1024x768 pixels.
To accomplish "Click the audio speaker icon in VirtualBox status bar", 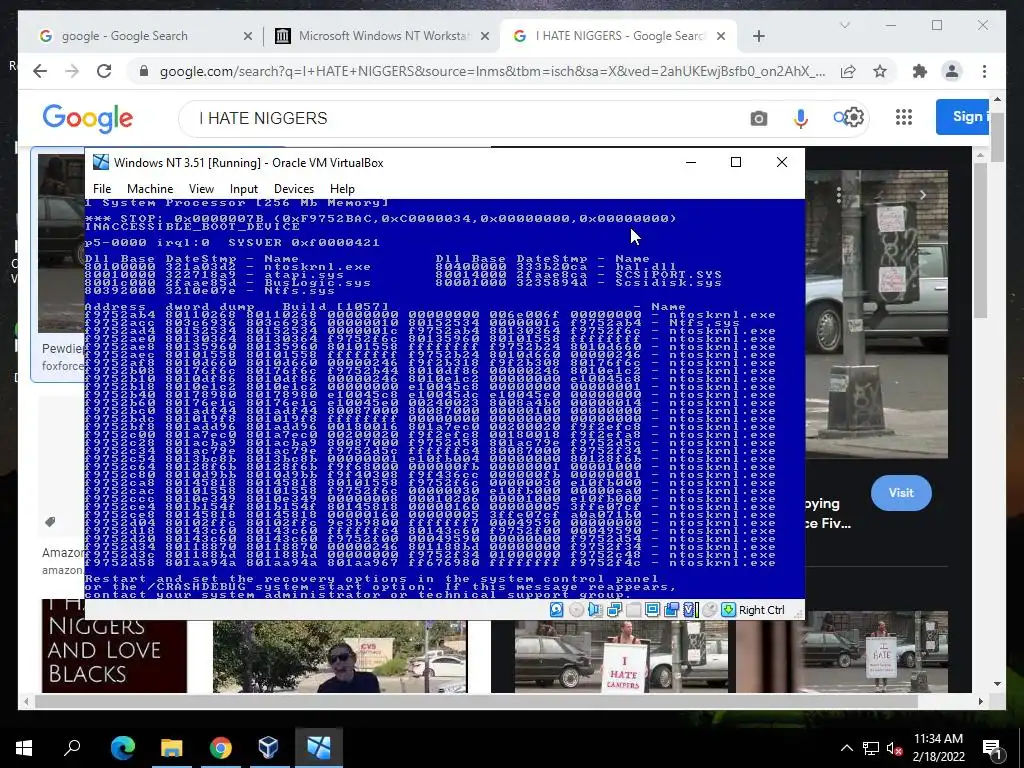I will (x=595, y=610).
